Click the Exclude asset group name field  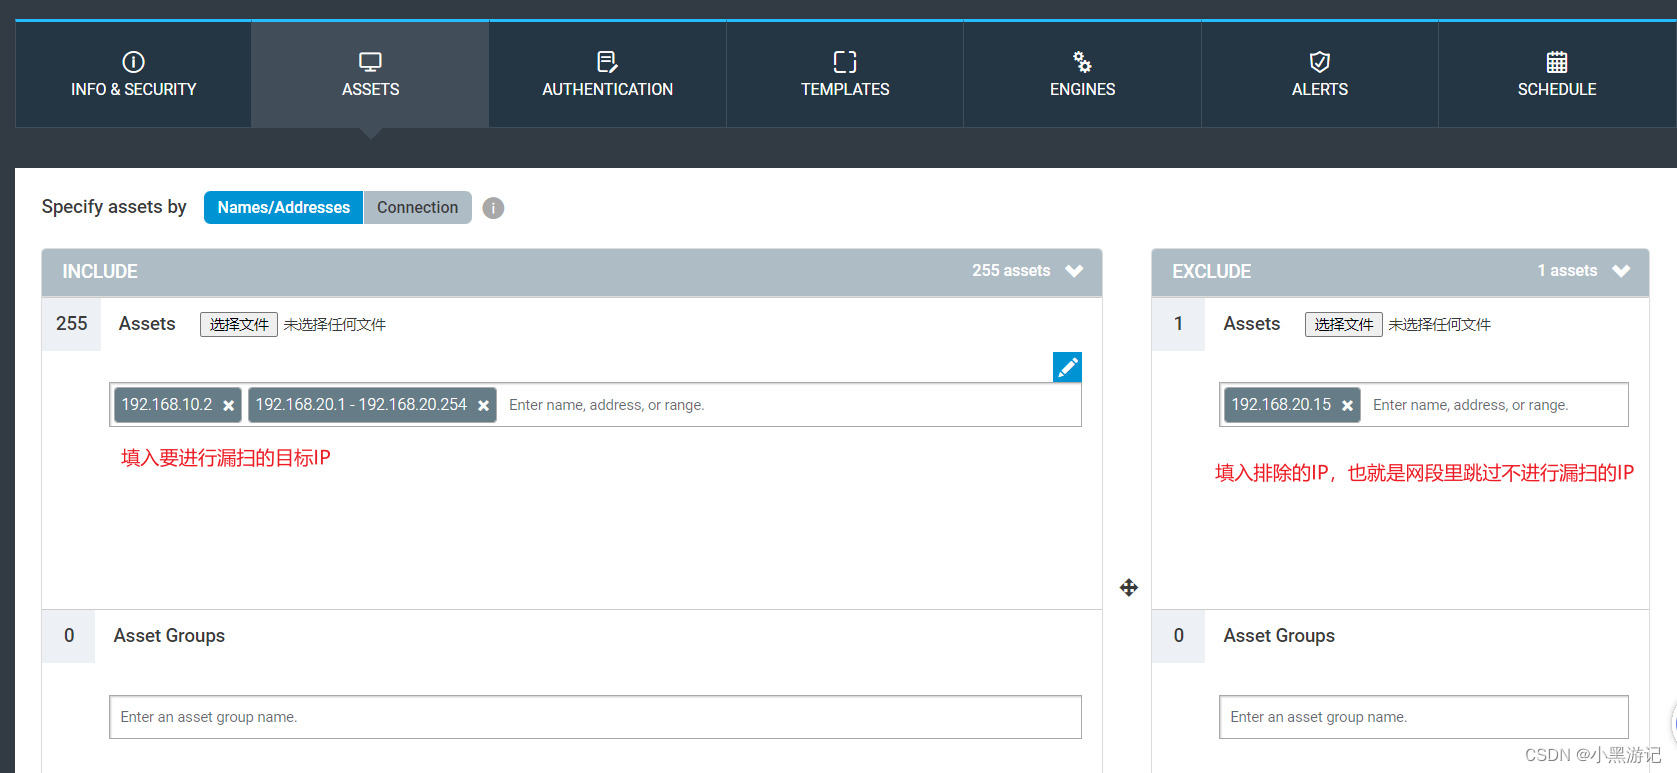(x=1423, y=717)
